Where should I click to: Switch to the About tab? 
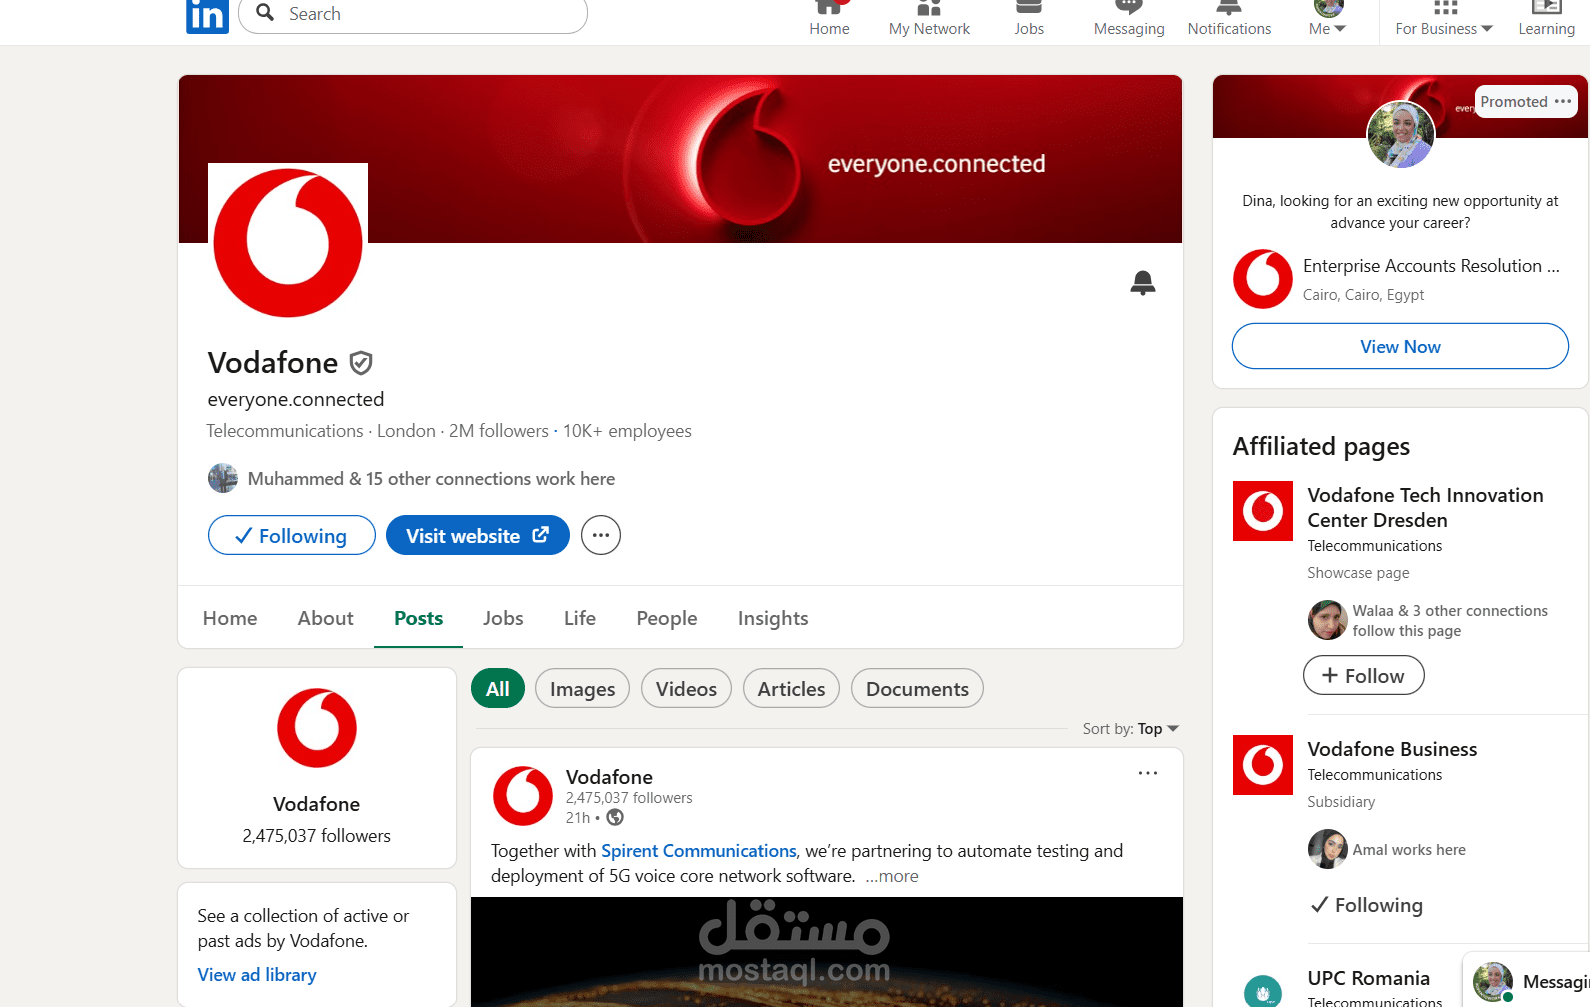click(325, 618)
